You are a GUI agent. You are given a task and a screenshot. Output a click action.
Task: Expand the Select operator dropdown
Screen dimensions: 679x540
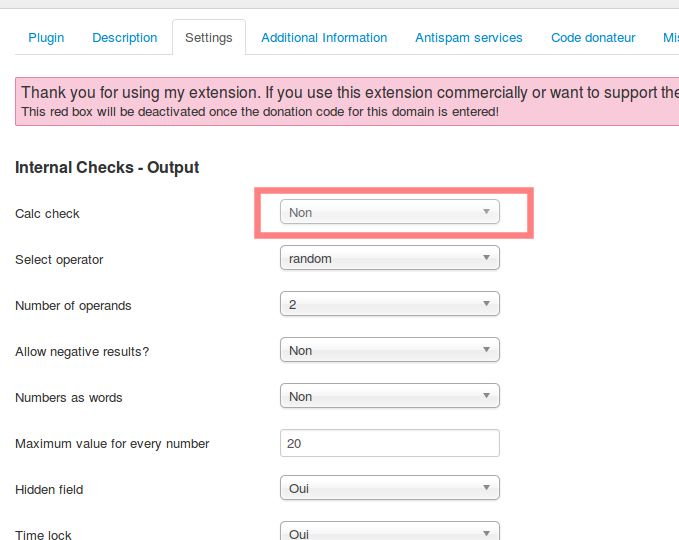click(390, 258)
